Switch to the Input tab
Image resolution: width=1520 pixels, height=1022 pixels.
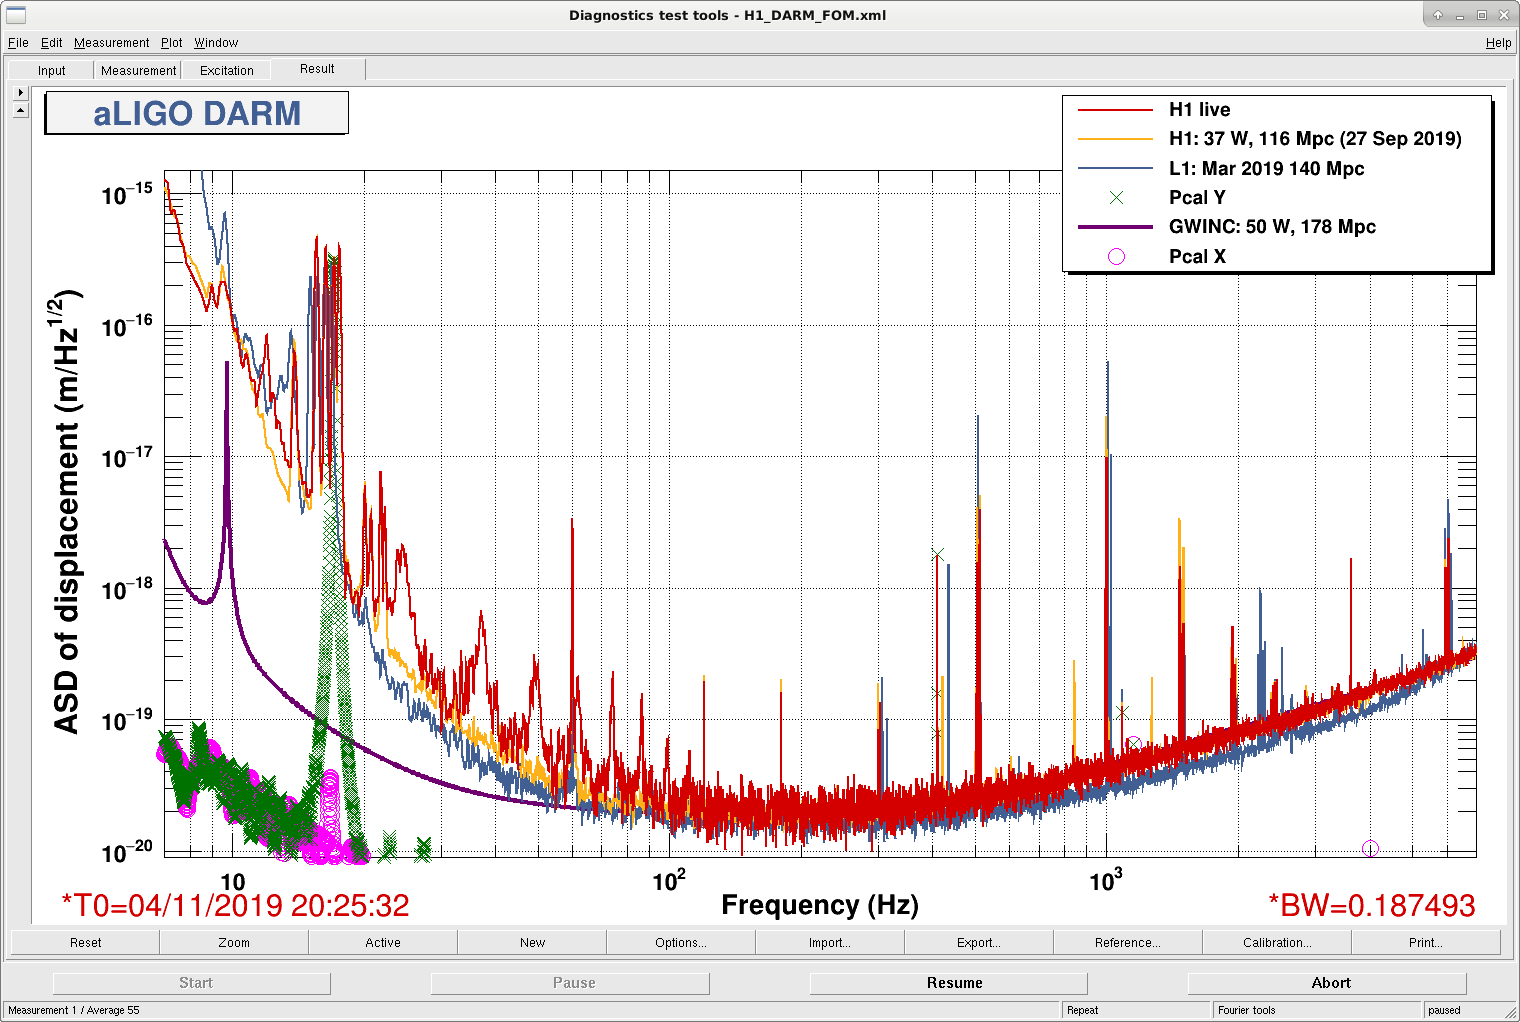[51, 70]
